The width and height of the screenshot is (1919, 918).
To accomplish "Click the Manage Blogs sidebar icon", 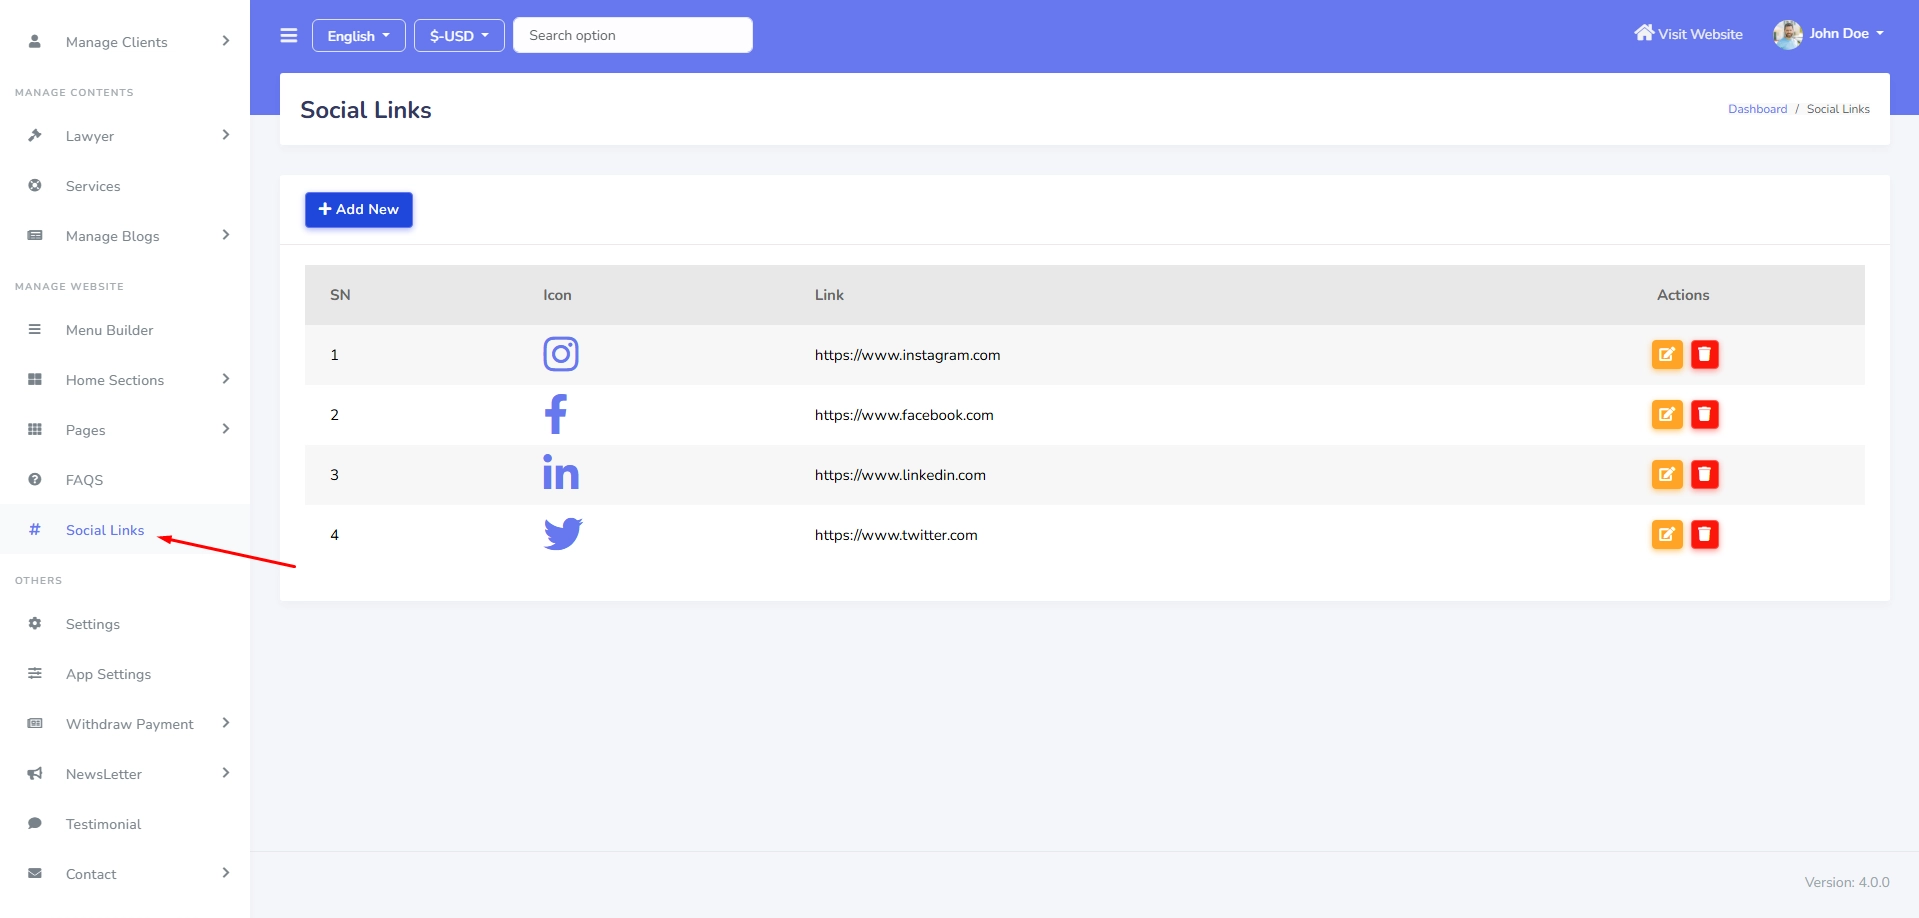I will [x=35, y=235].
